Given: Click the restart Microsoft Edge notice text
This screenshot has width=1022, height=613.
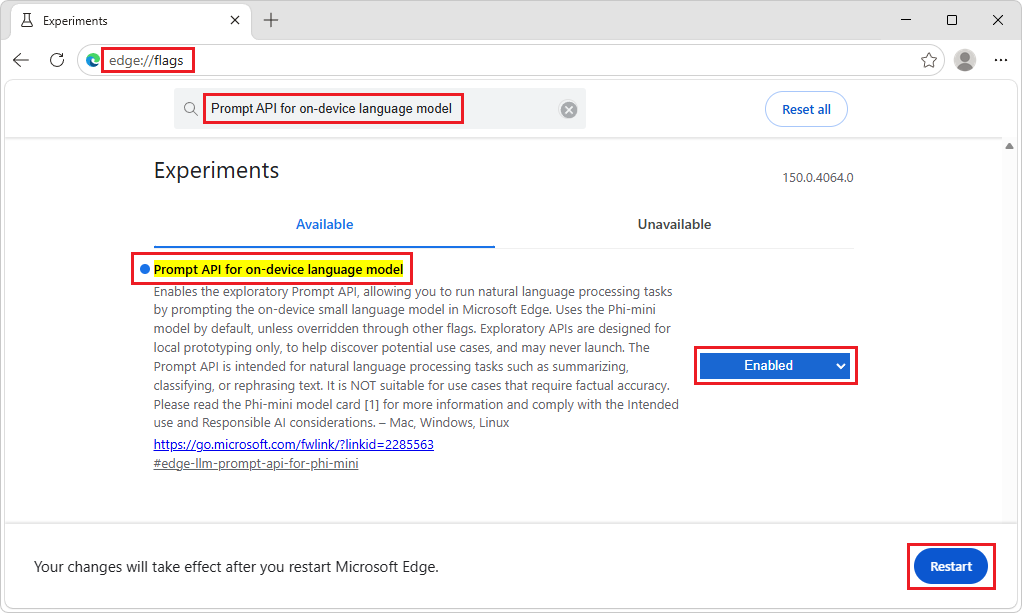Looking at the screenshot, I should pyautogui.click(x=236, y=567).
